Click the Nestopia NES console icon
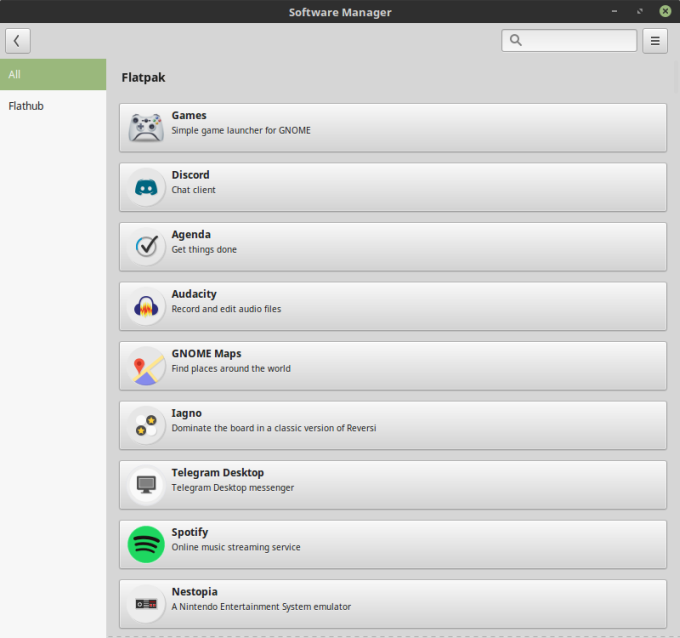This screenshot has height=638, width=680. coord(146,604)
